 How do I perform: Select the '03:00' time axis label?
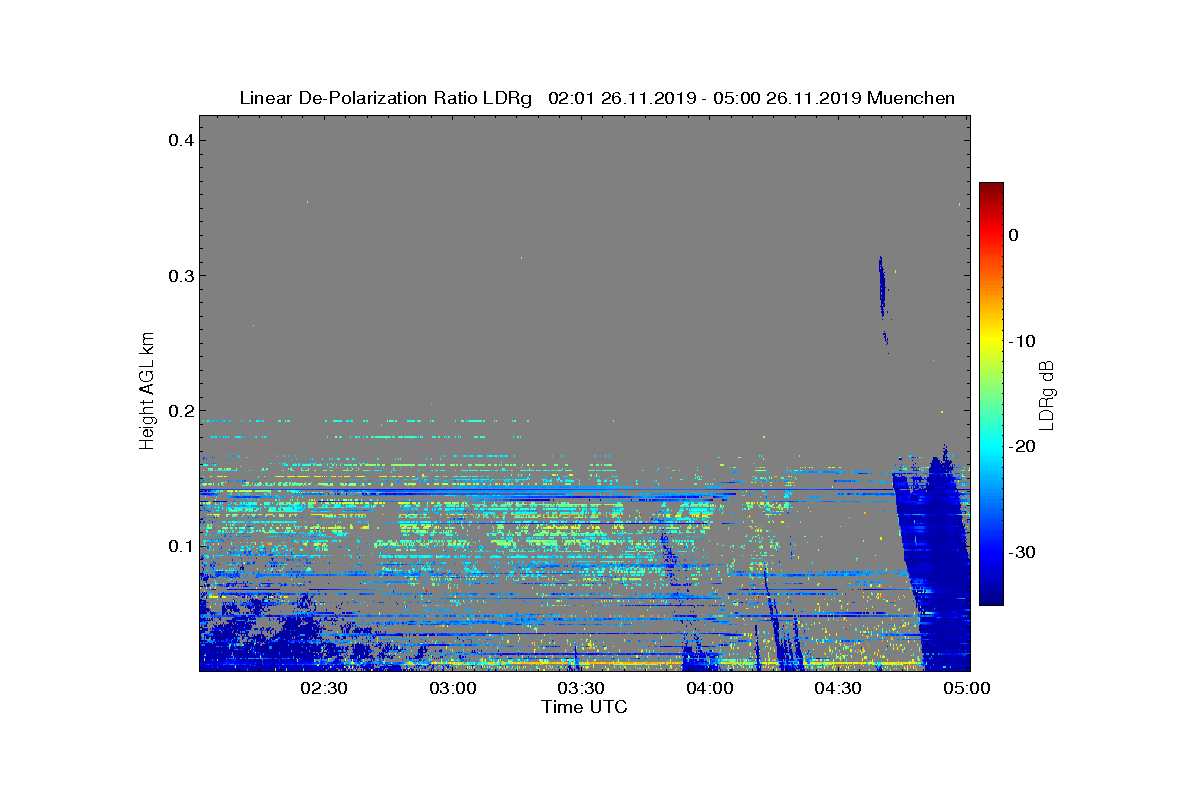[452, 688]
